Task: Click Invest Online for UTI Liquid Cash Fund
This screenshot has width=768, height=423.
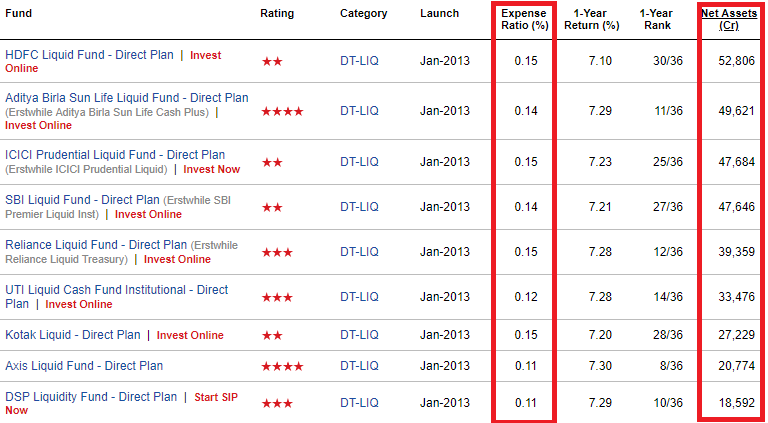Action: [x=78, y=305]
